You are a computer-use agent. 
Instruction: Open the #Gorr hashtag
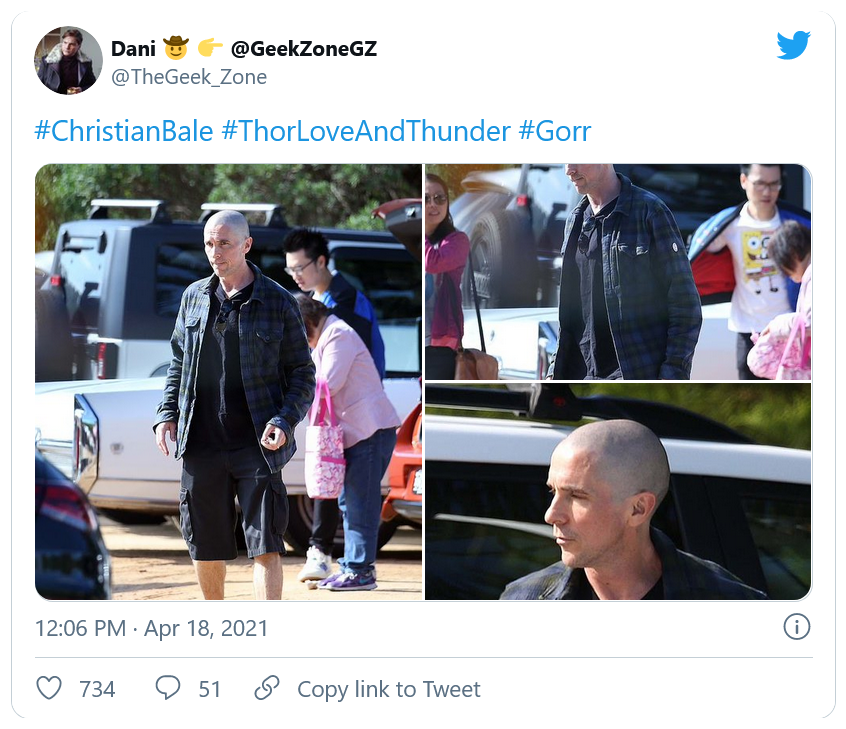click(555, 131)
